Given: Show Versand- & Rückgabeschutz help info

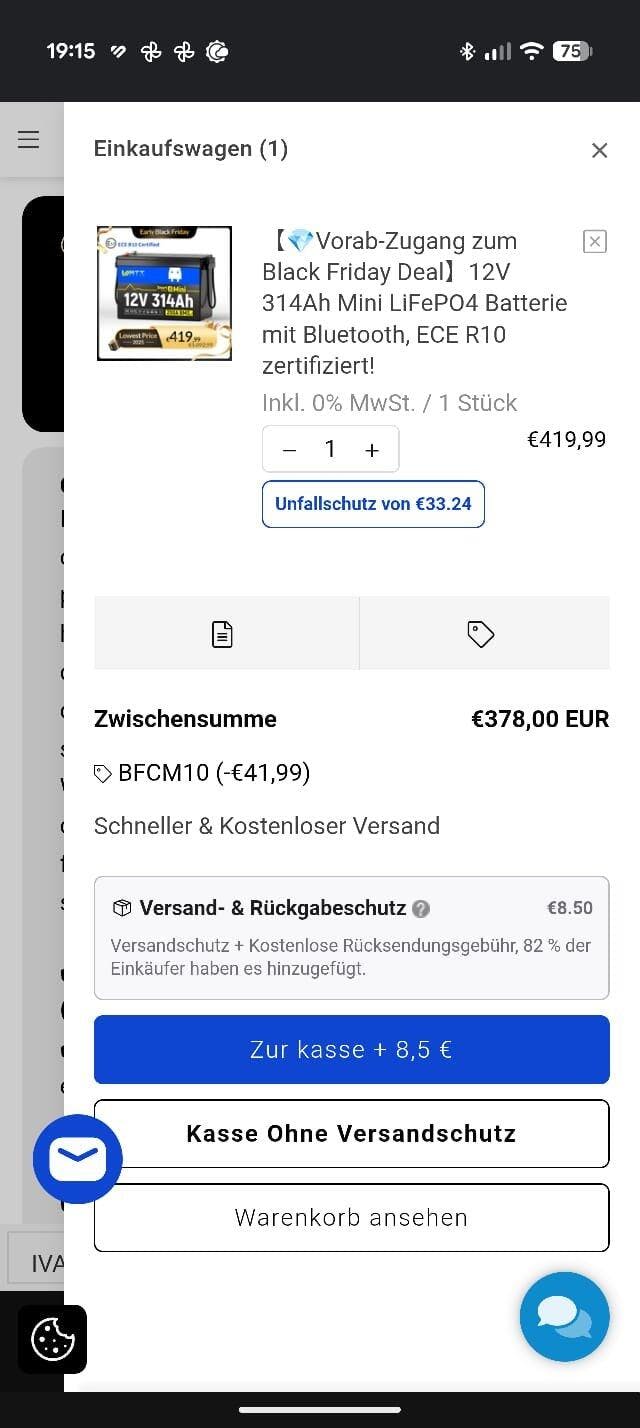Looking at the screenshot, I should [x=421, y=909].
